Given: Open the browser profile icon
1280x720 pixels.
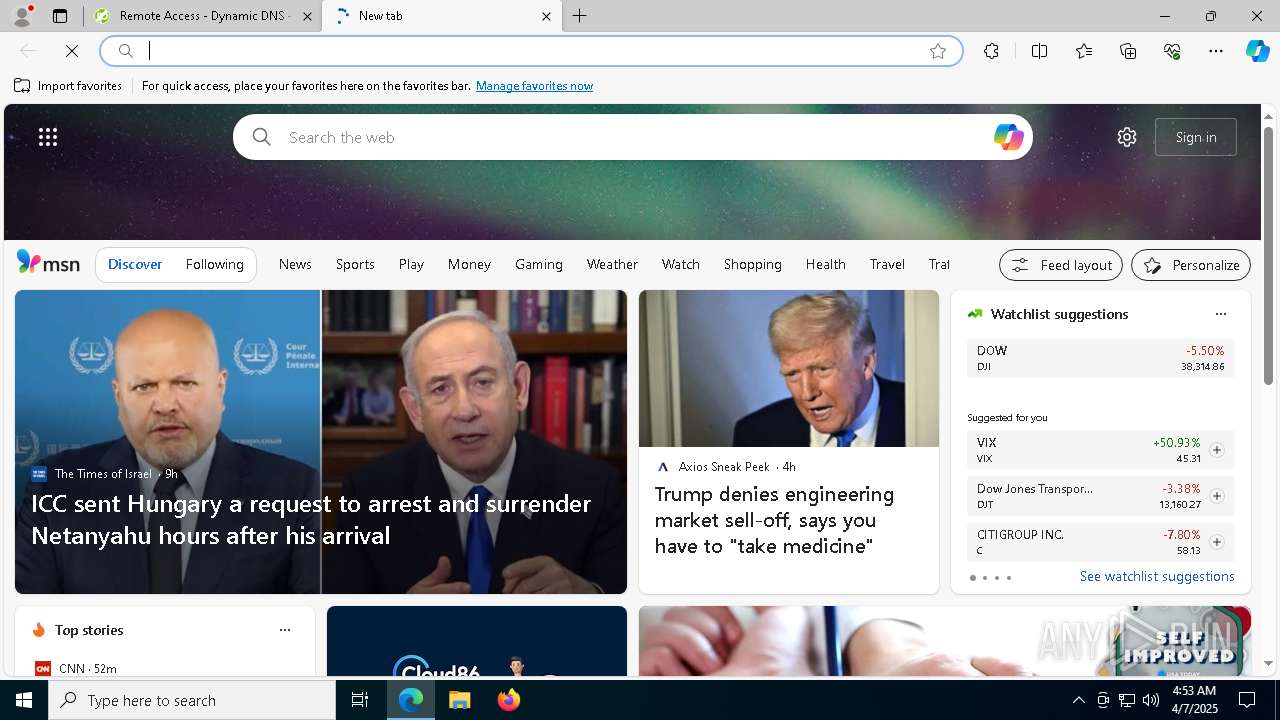Looking at the screenshot, I should click(21, 16).
